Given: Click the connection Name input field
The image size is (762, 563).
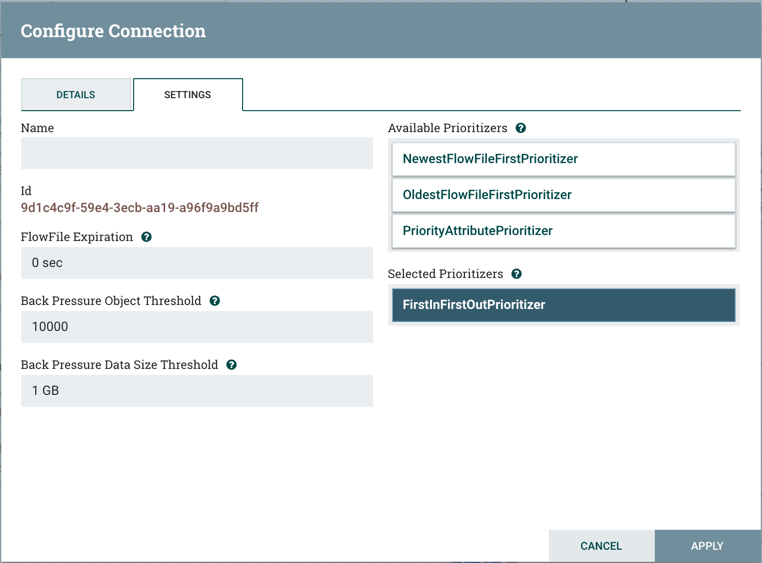Looking at the screenshot, I should click(x=197, y=153).
